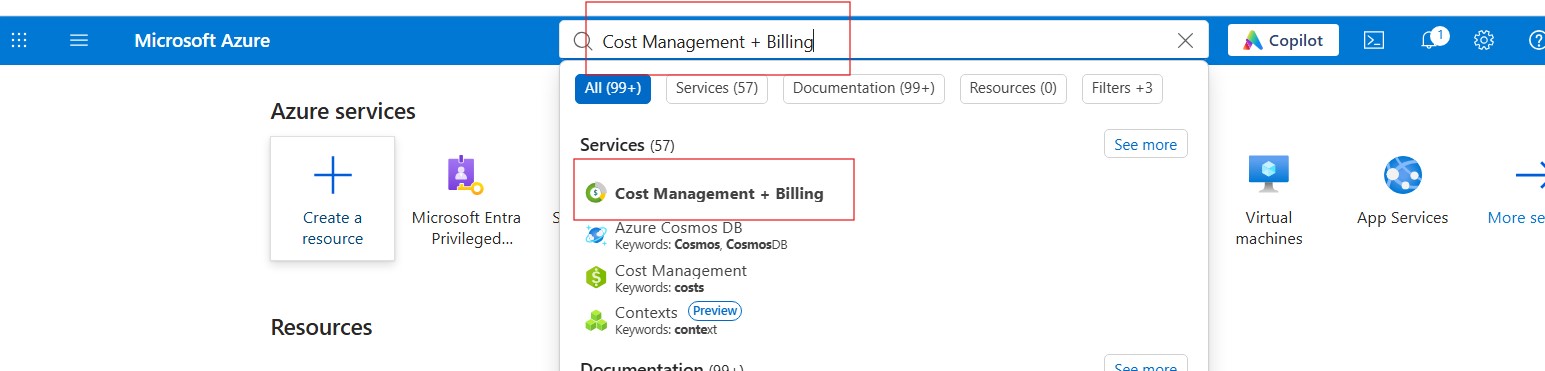The height and width of the screenshot is (371, 1545).
Task: Click Keywords: costs text
Action: 659,288
